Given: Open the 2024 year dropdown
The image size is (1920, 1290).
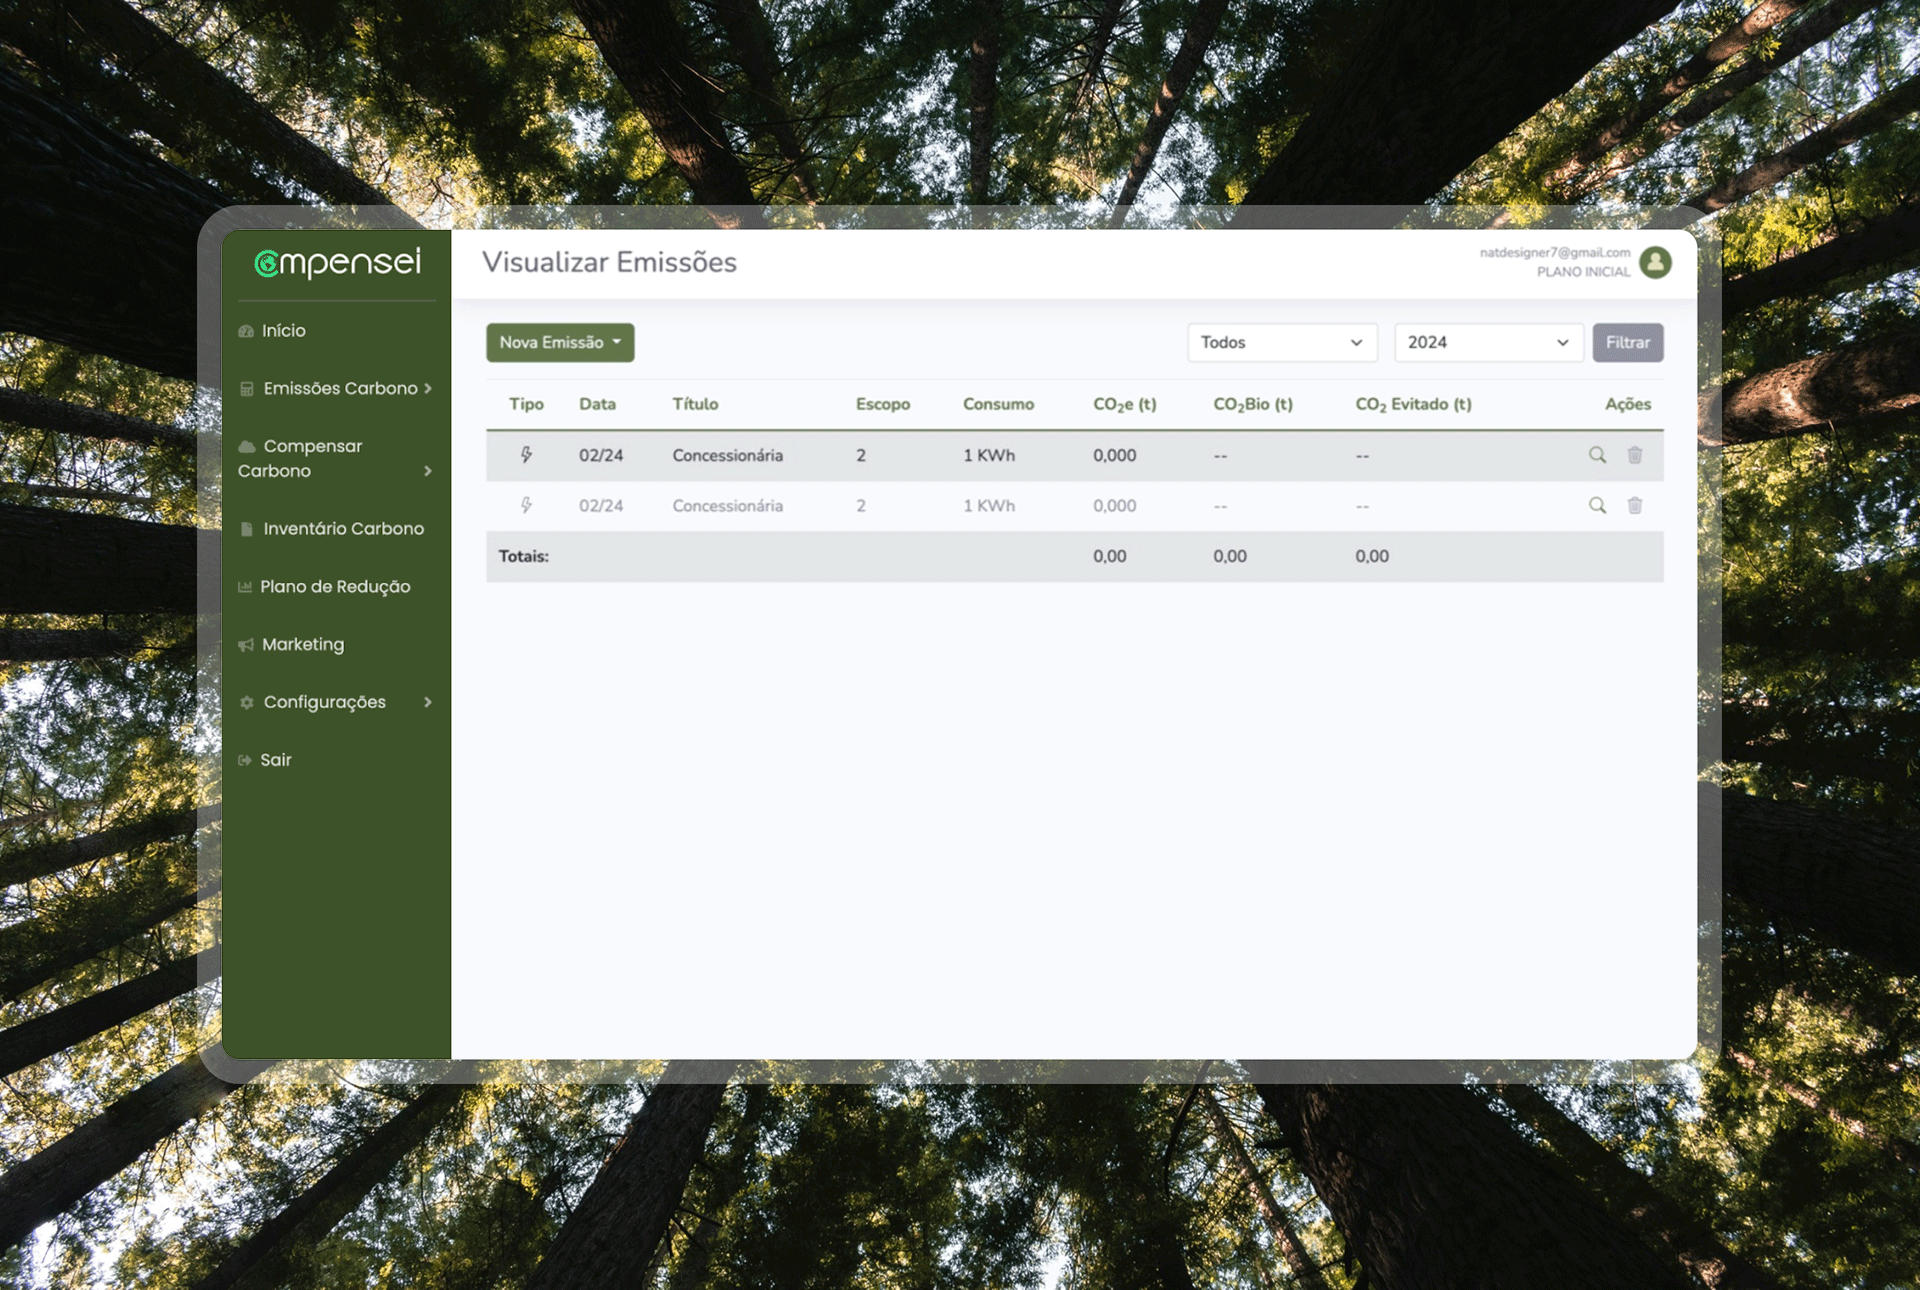Looking at the screenshot, I should (x=1487, y=342).
